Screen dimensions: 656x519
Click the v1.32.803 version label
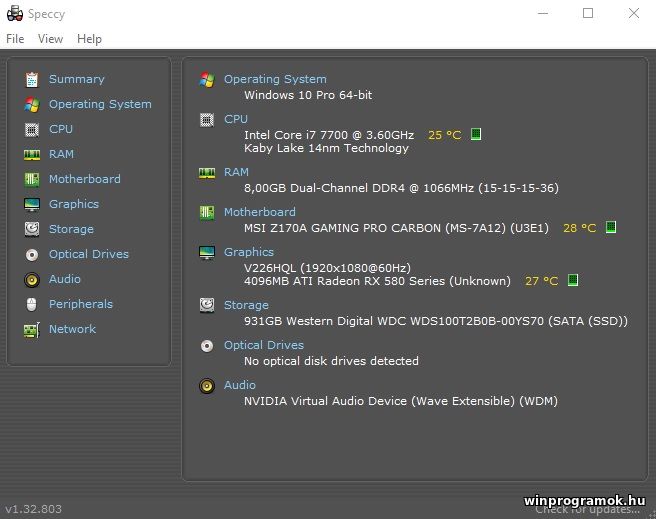click(x=33, y=509)
